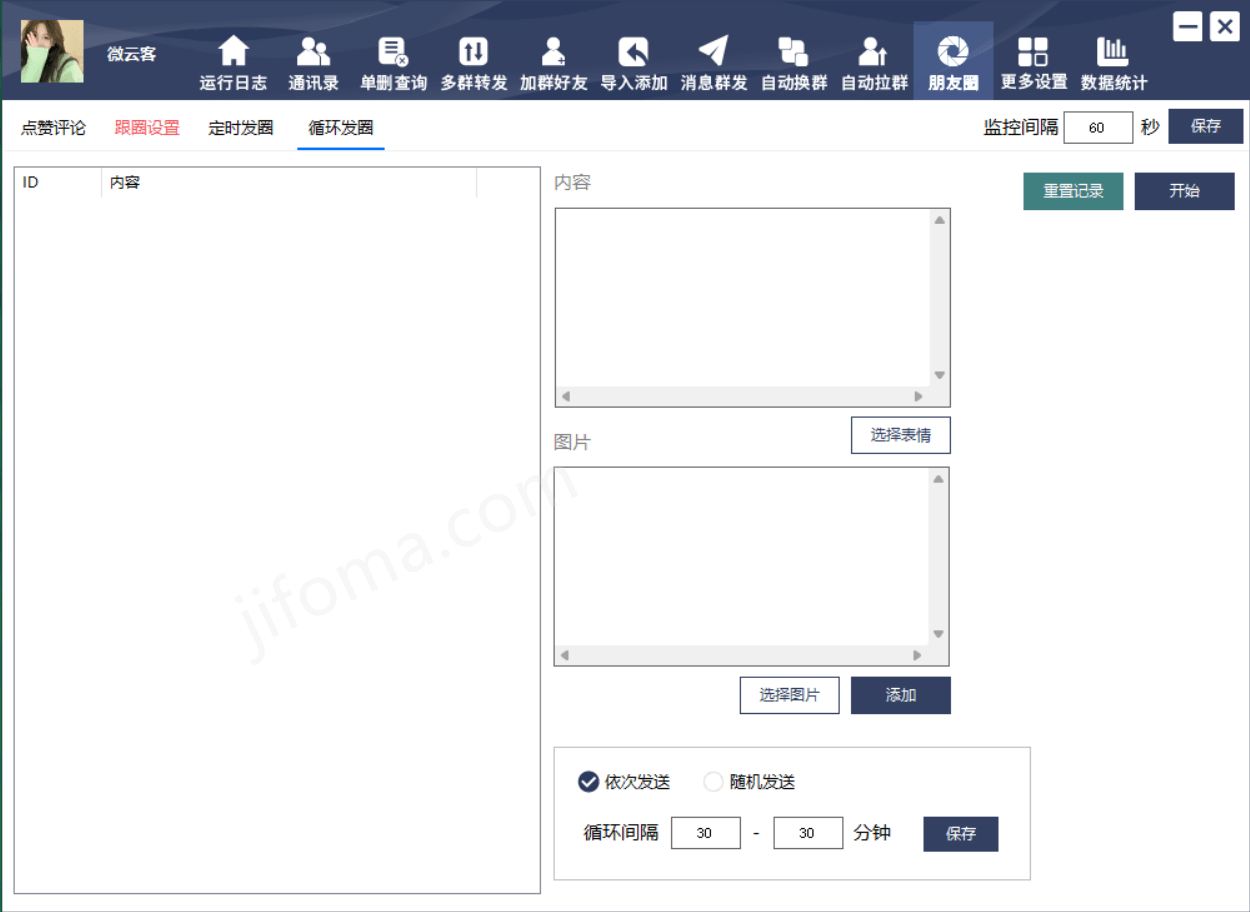Click the 选择表情 button
This screenshot has width=1250, height=912.
click(900, 435)
